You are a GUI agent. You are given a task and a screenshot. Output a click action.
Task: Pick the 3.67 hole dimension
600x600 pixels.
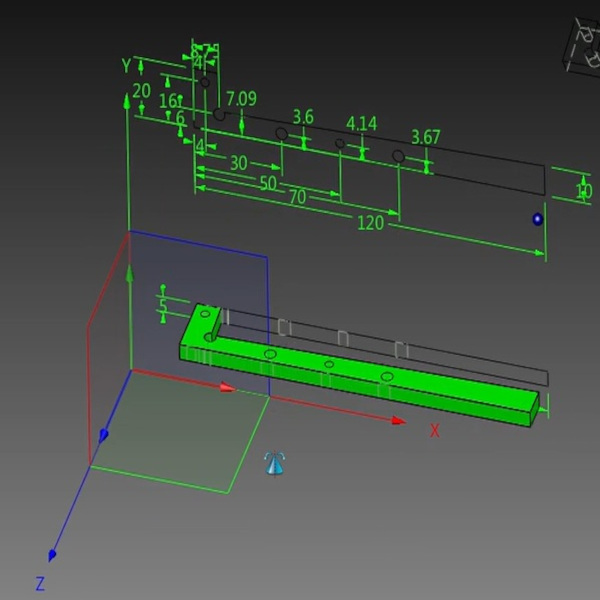coord(426,137)
